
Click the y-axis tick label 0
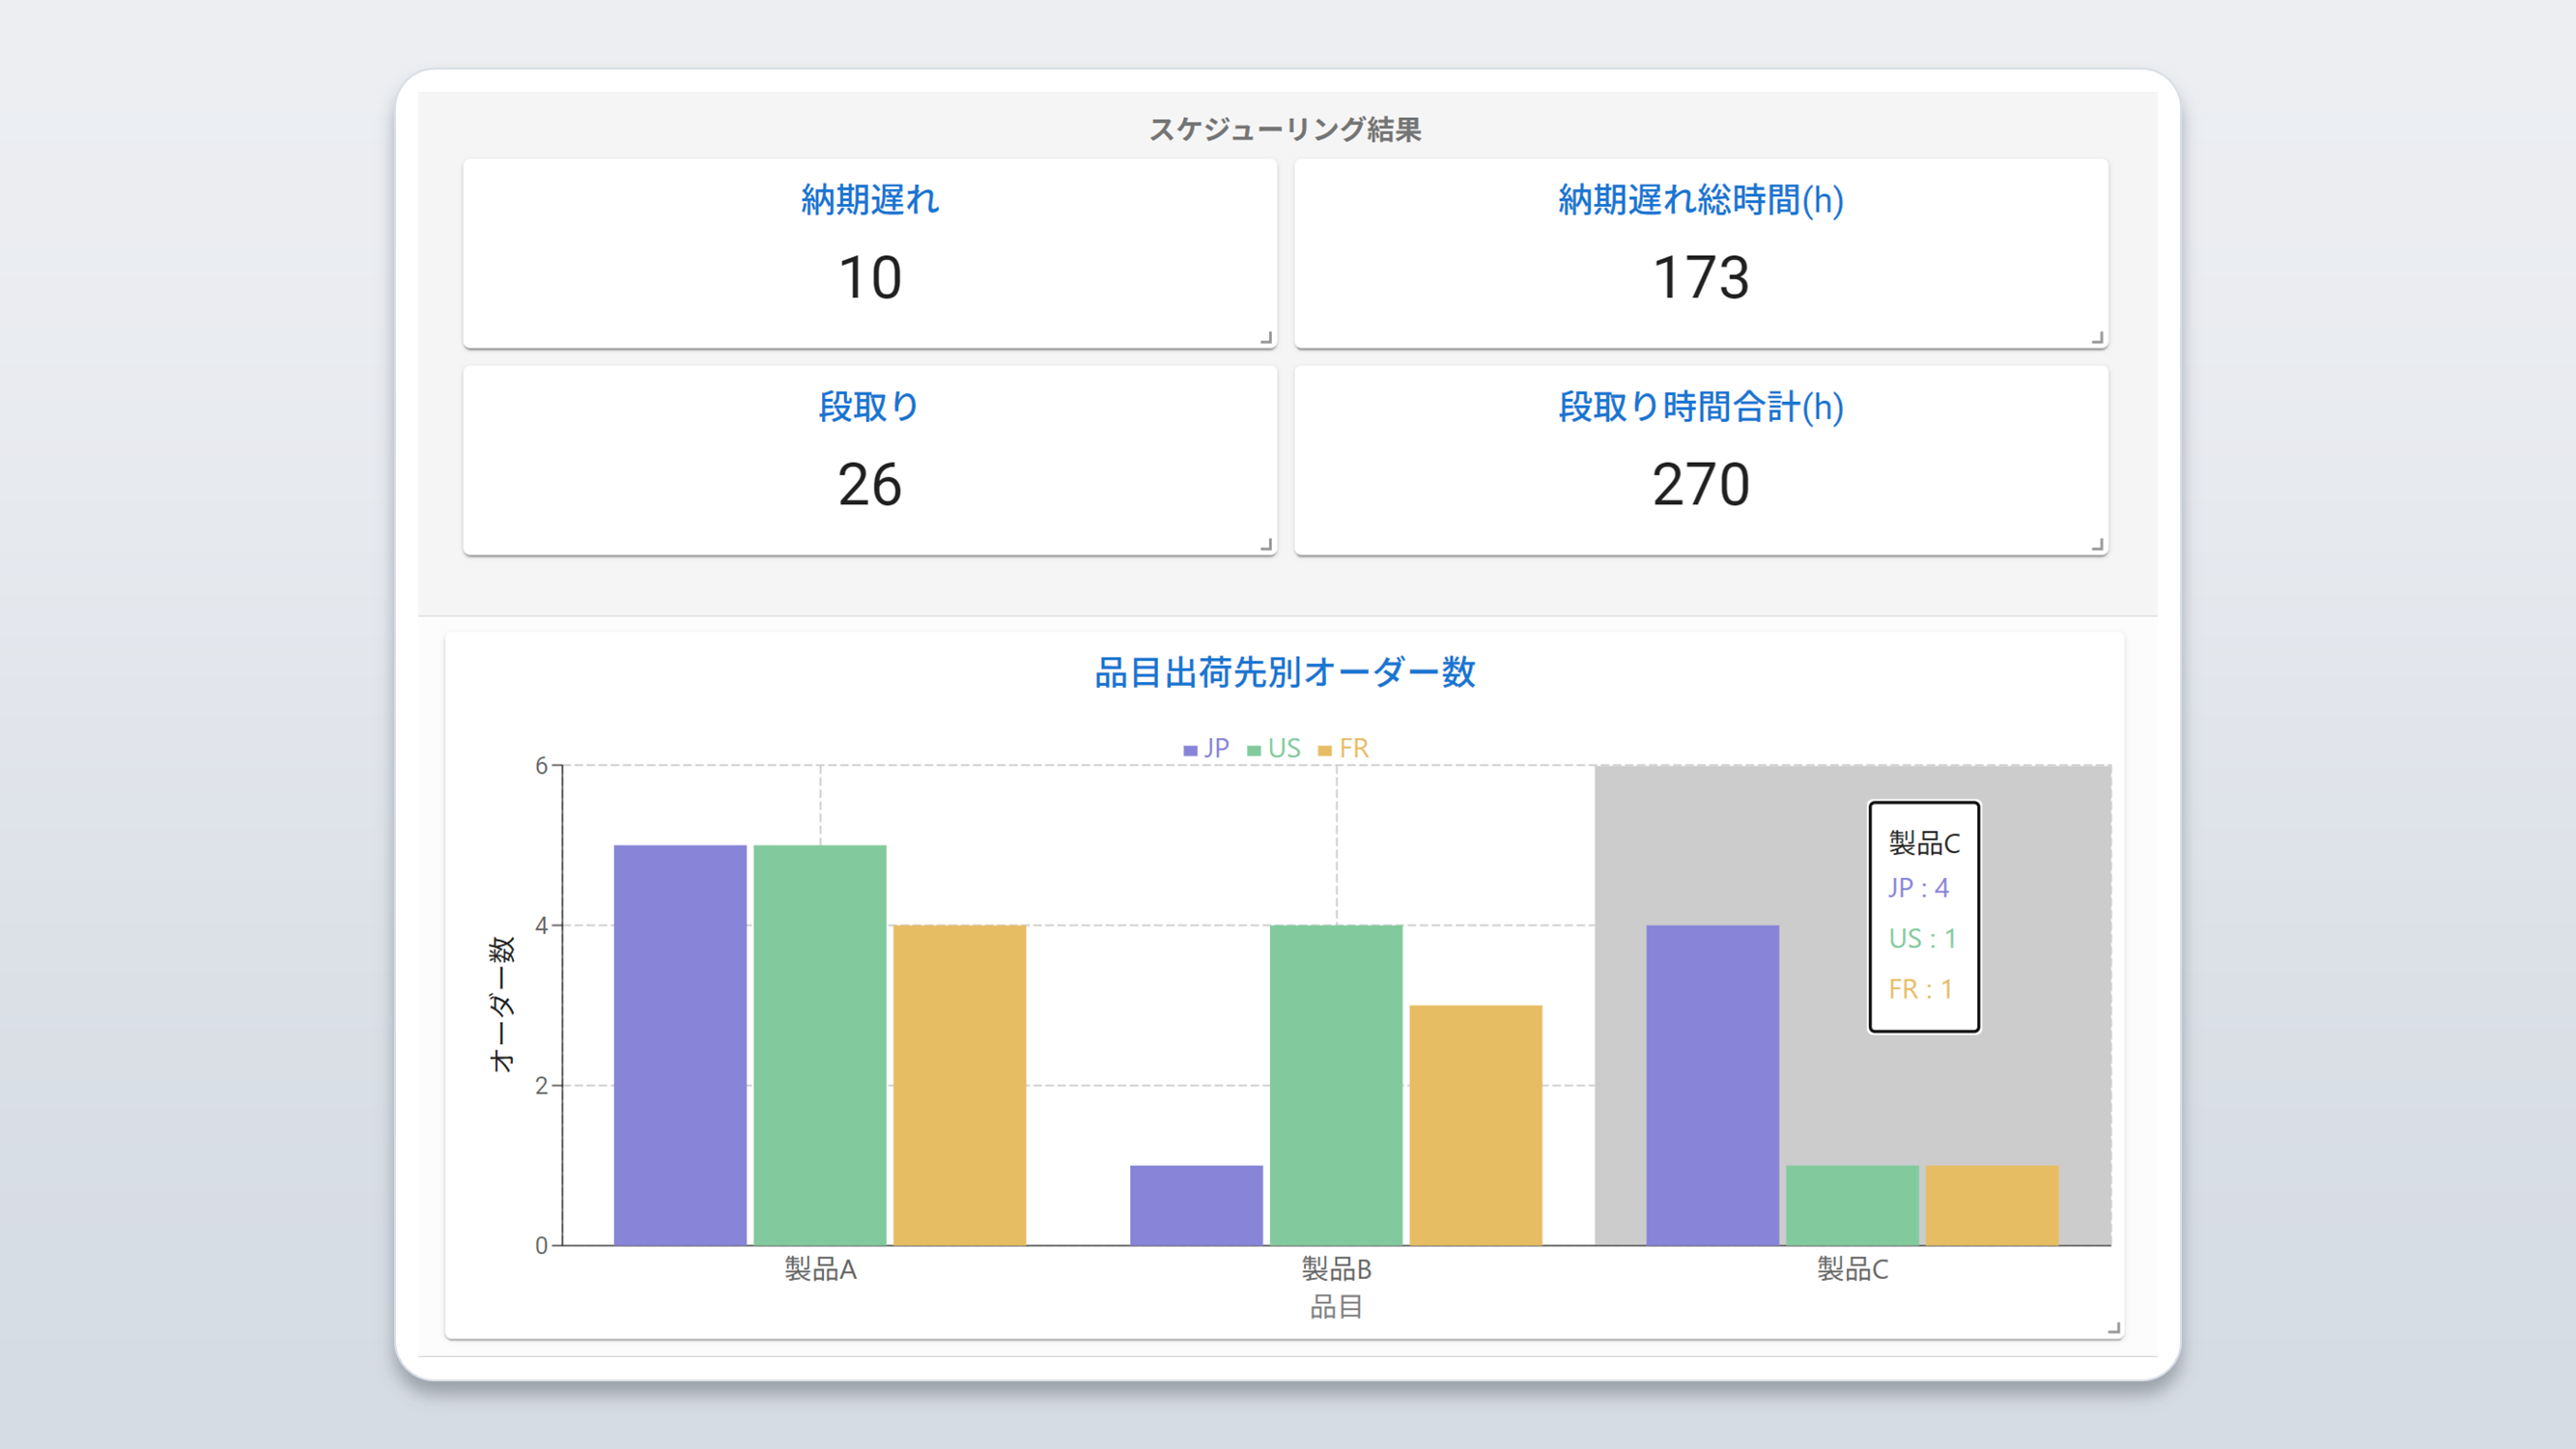tap(541, 1246)
